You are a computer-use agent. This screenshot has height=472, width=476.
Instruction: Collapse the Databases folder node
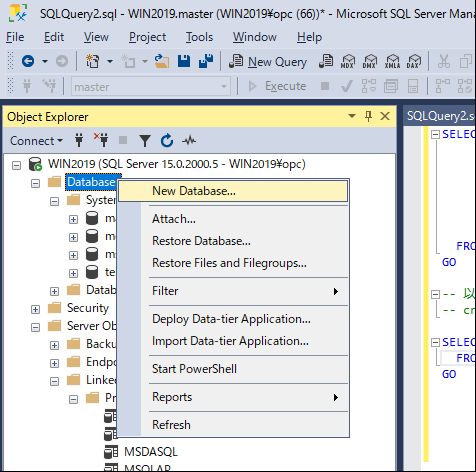pos(35,183)
